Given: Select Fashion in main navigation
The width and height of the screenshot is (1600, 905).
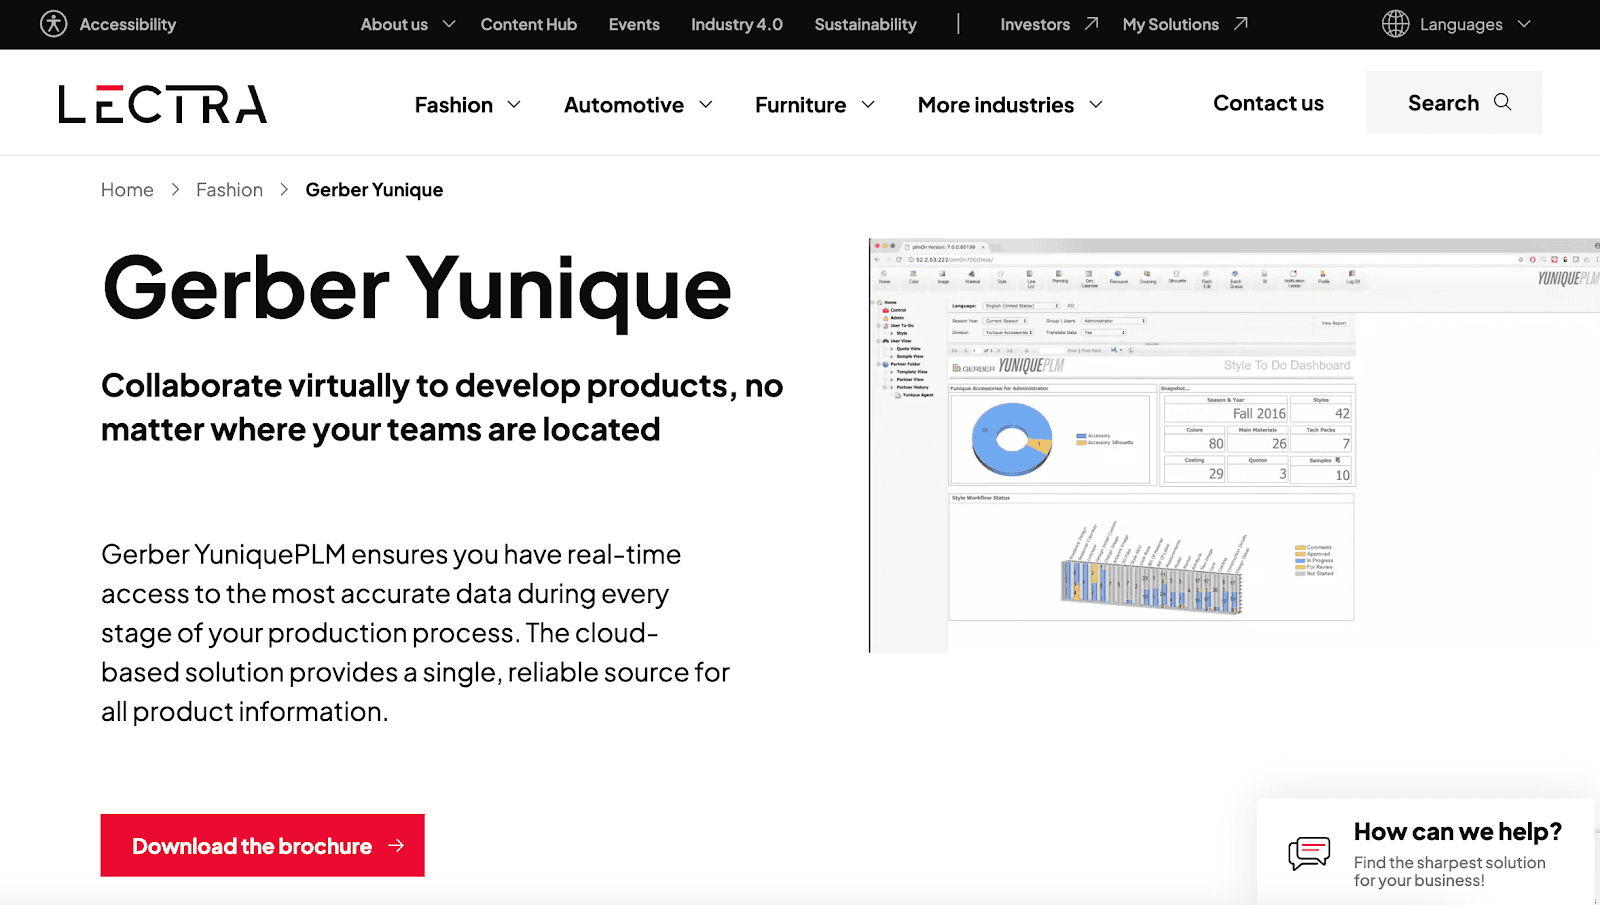Looking at the screenshot, I should pos(454,105).
